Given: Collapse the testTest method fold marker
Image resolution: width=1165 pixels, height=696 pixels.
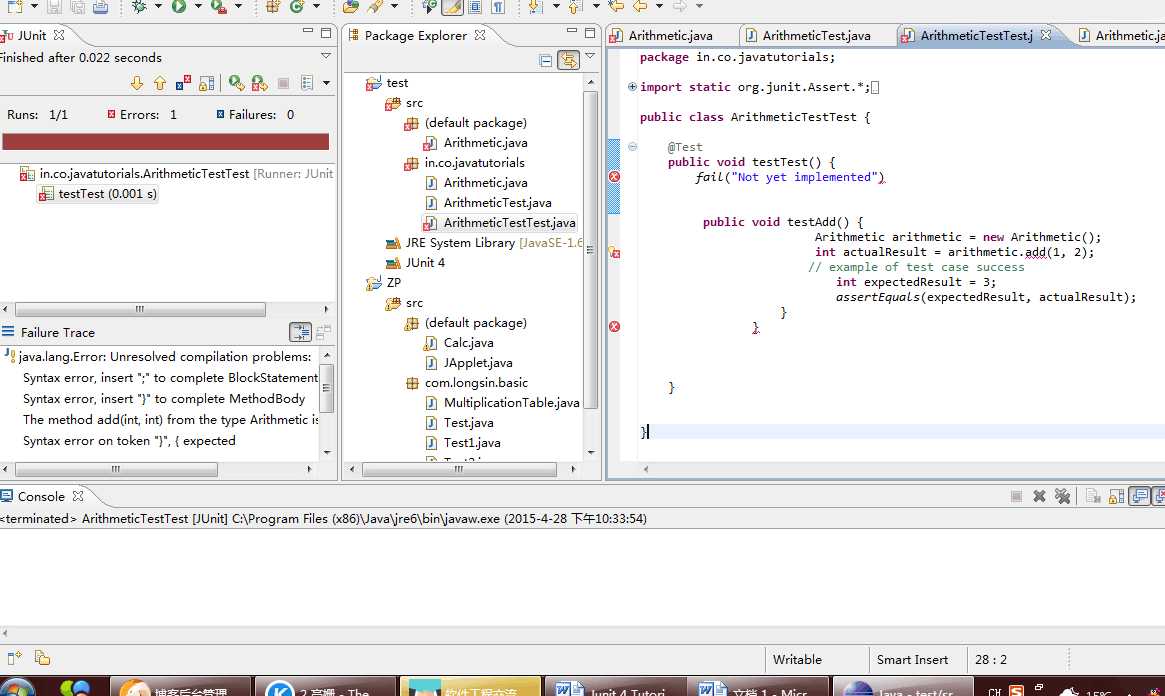Looking at the screenshot, I should [x=632, y=146].
